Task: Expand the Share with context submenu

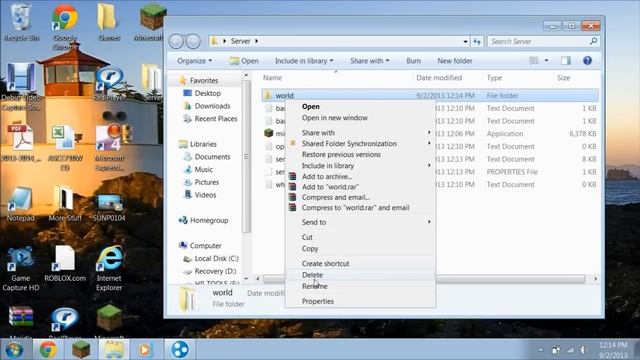Action: click(361, 133)
